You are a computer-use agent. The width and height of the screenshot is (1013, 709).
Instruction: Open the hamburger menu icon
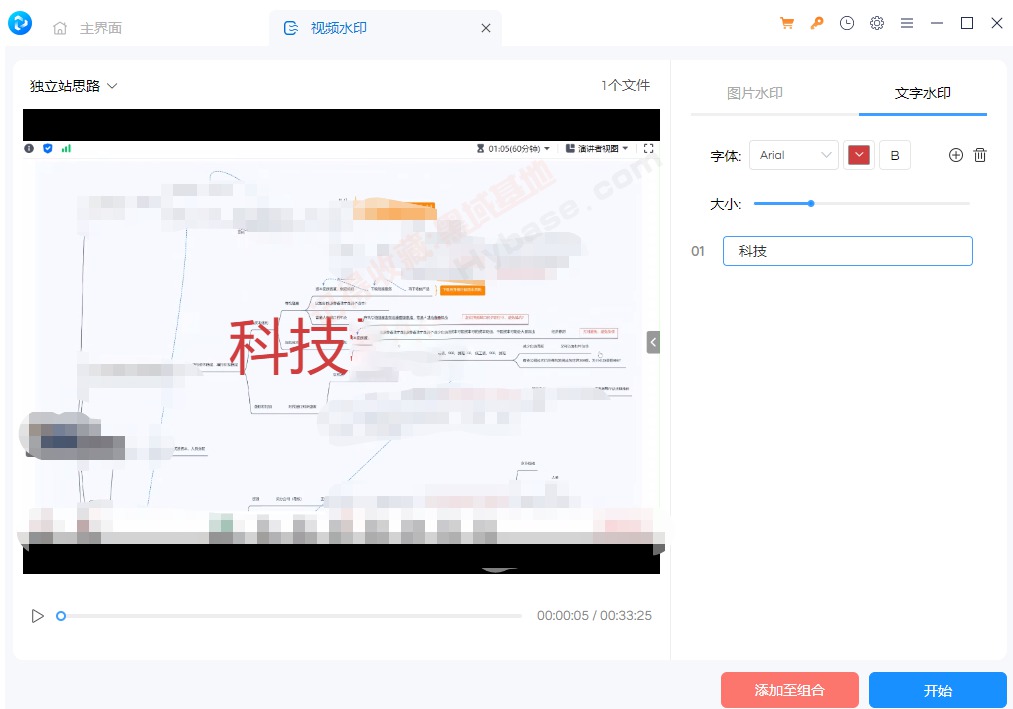point(907,23)
